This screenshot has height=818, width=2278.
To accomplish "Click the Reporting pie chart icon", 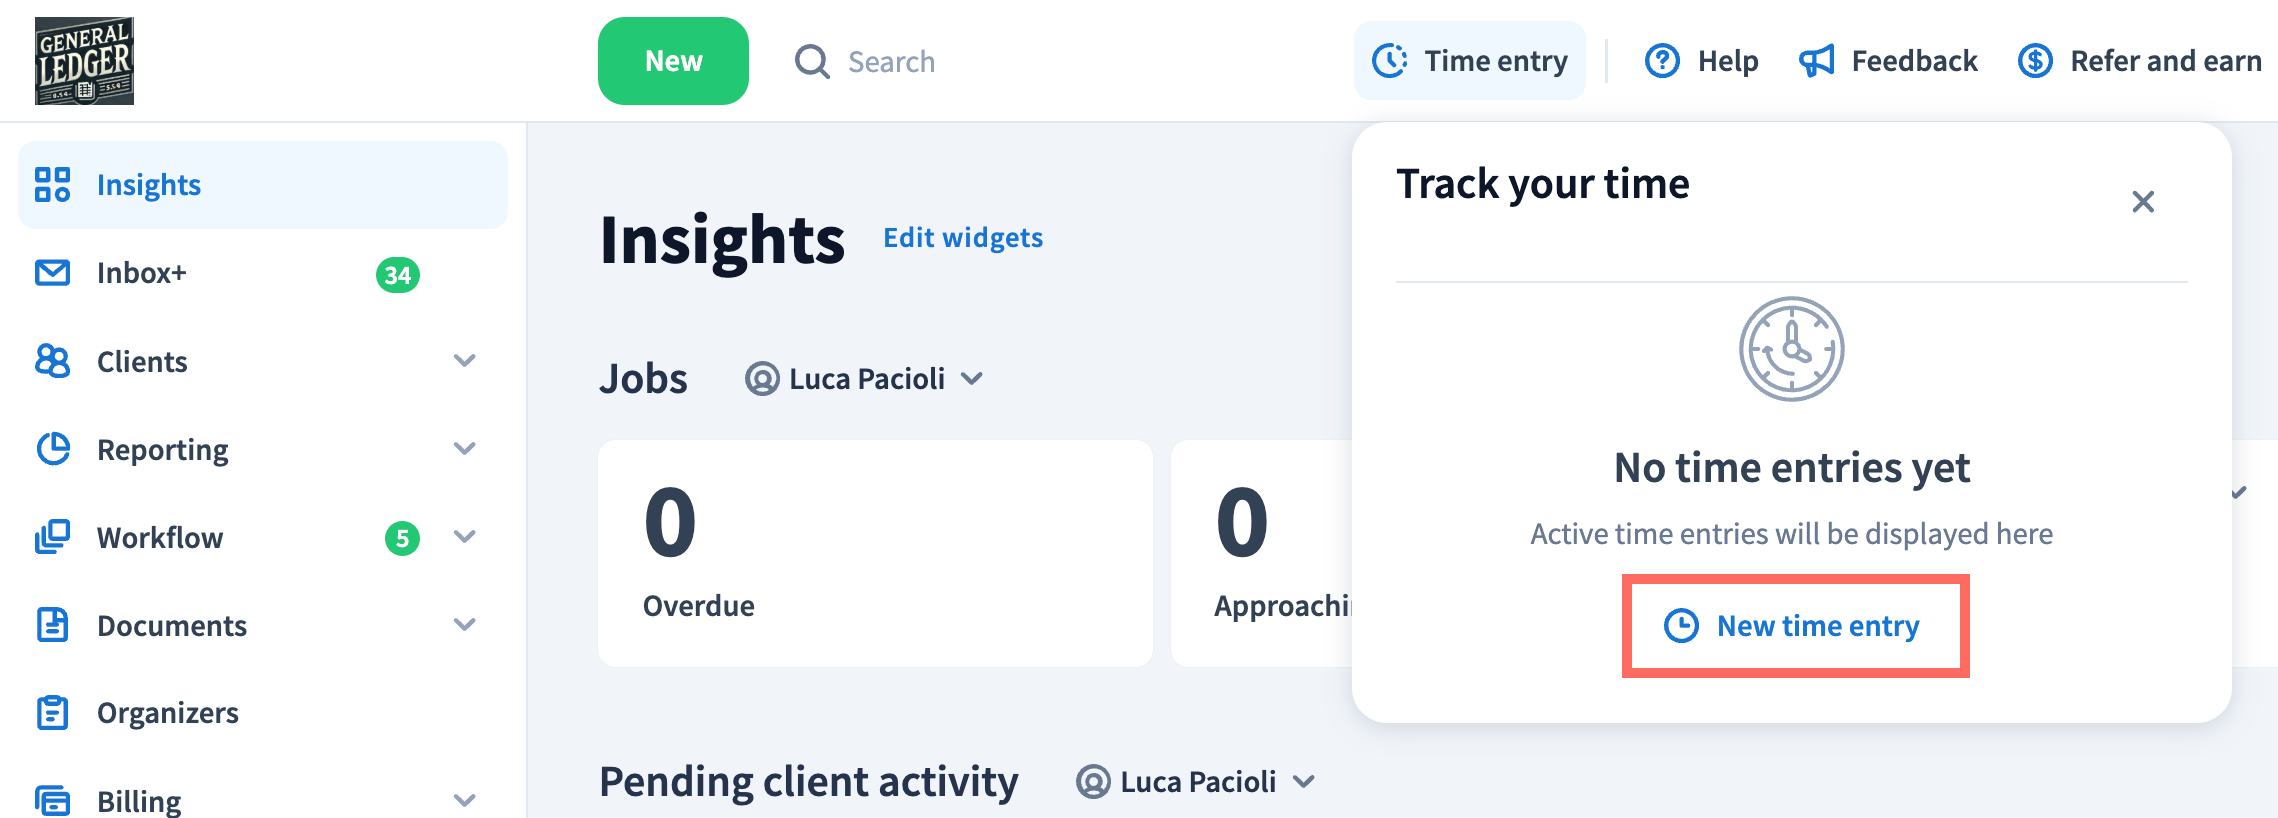I will point(52,449).
